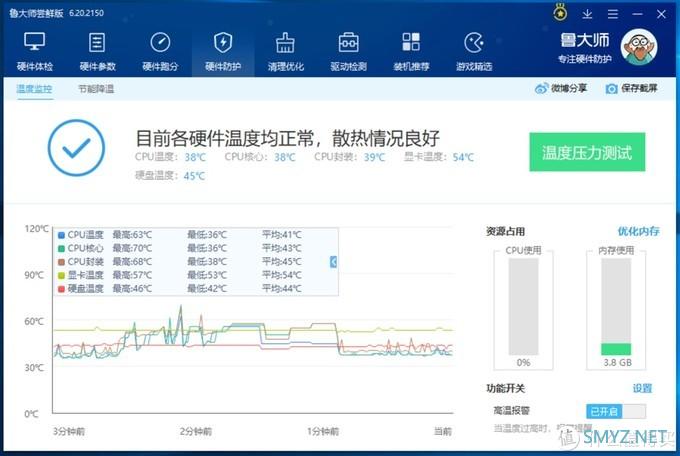
Task: Click 最低:53℃ value in 显卡温度 row
Action: [207, 275]
